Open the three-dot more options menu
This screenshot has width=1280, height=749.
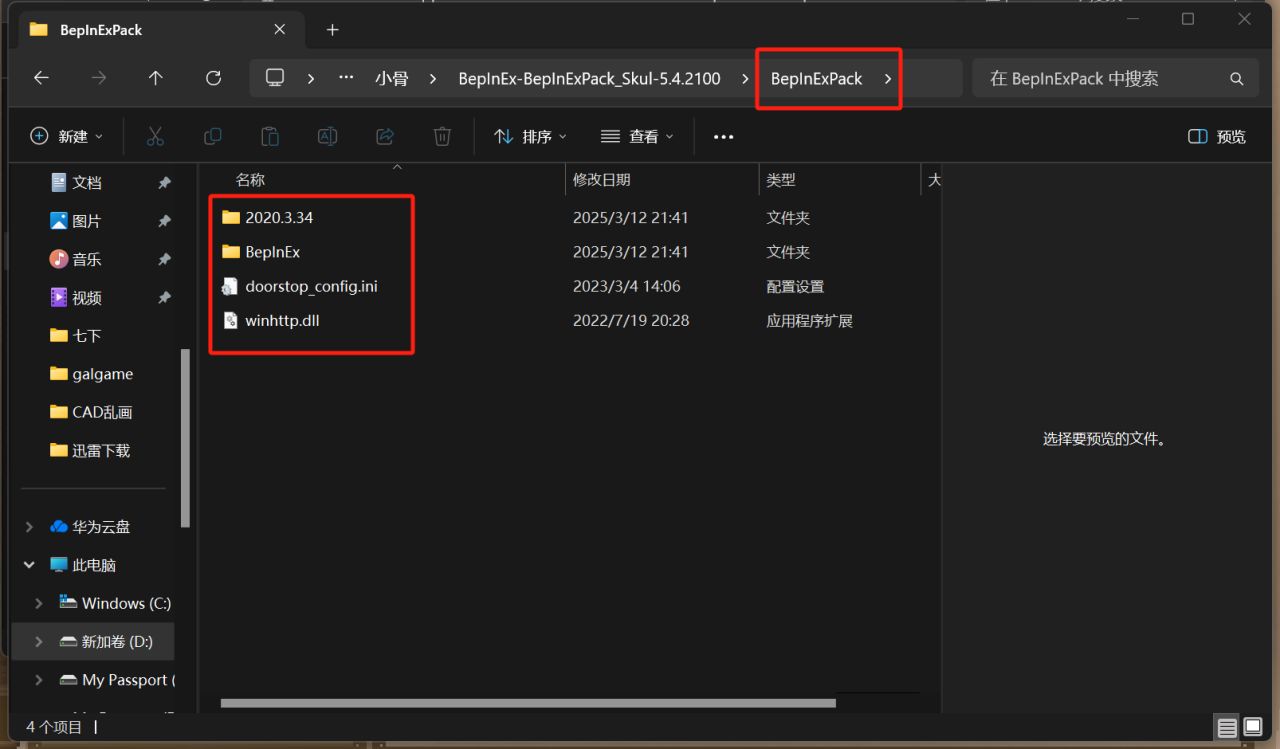tap(724, 137)
